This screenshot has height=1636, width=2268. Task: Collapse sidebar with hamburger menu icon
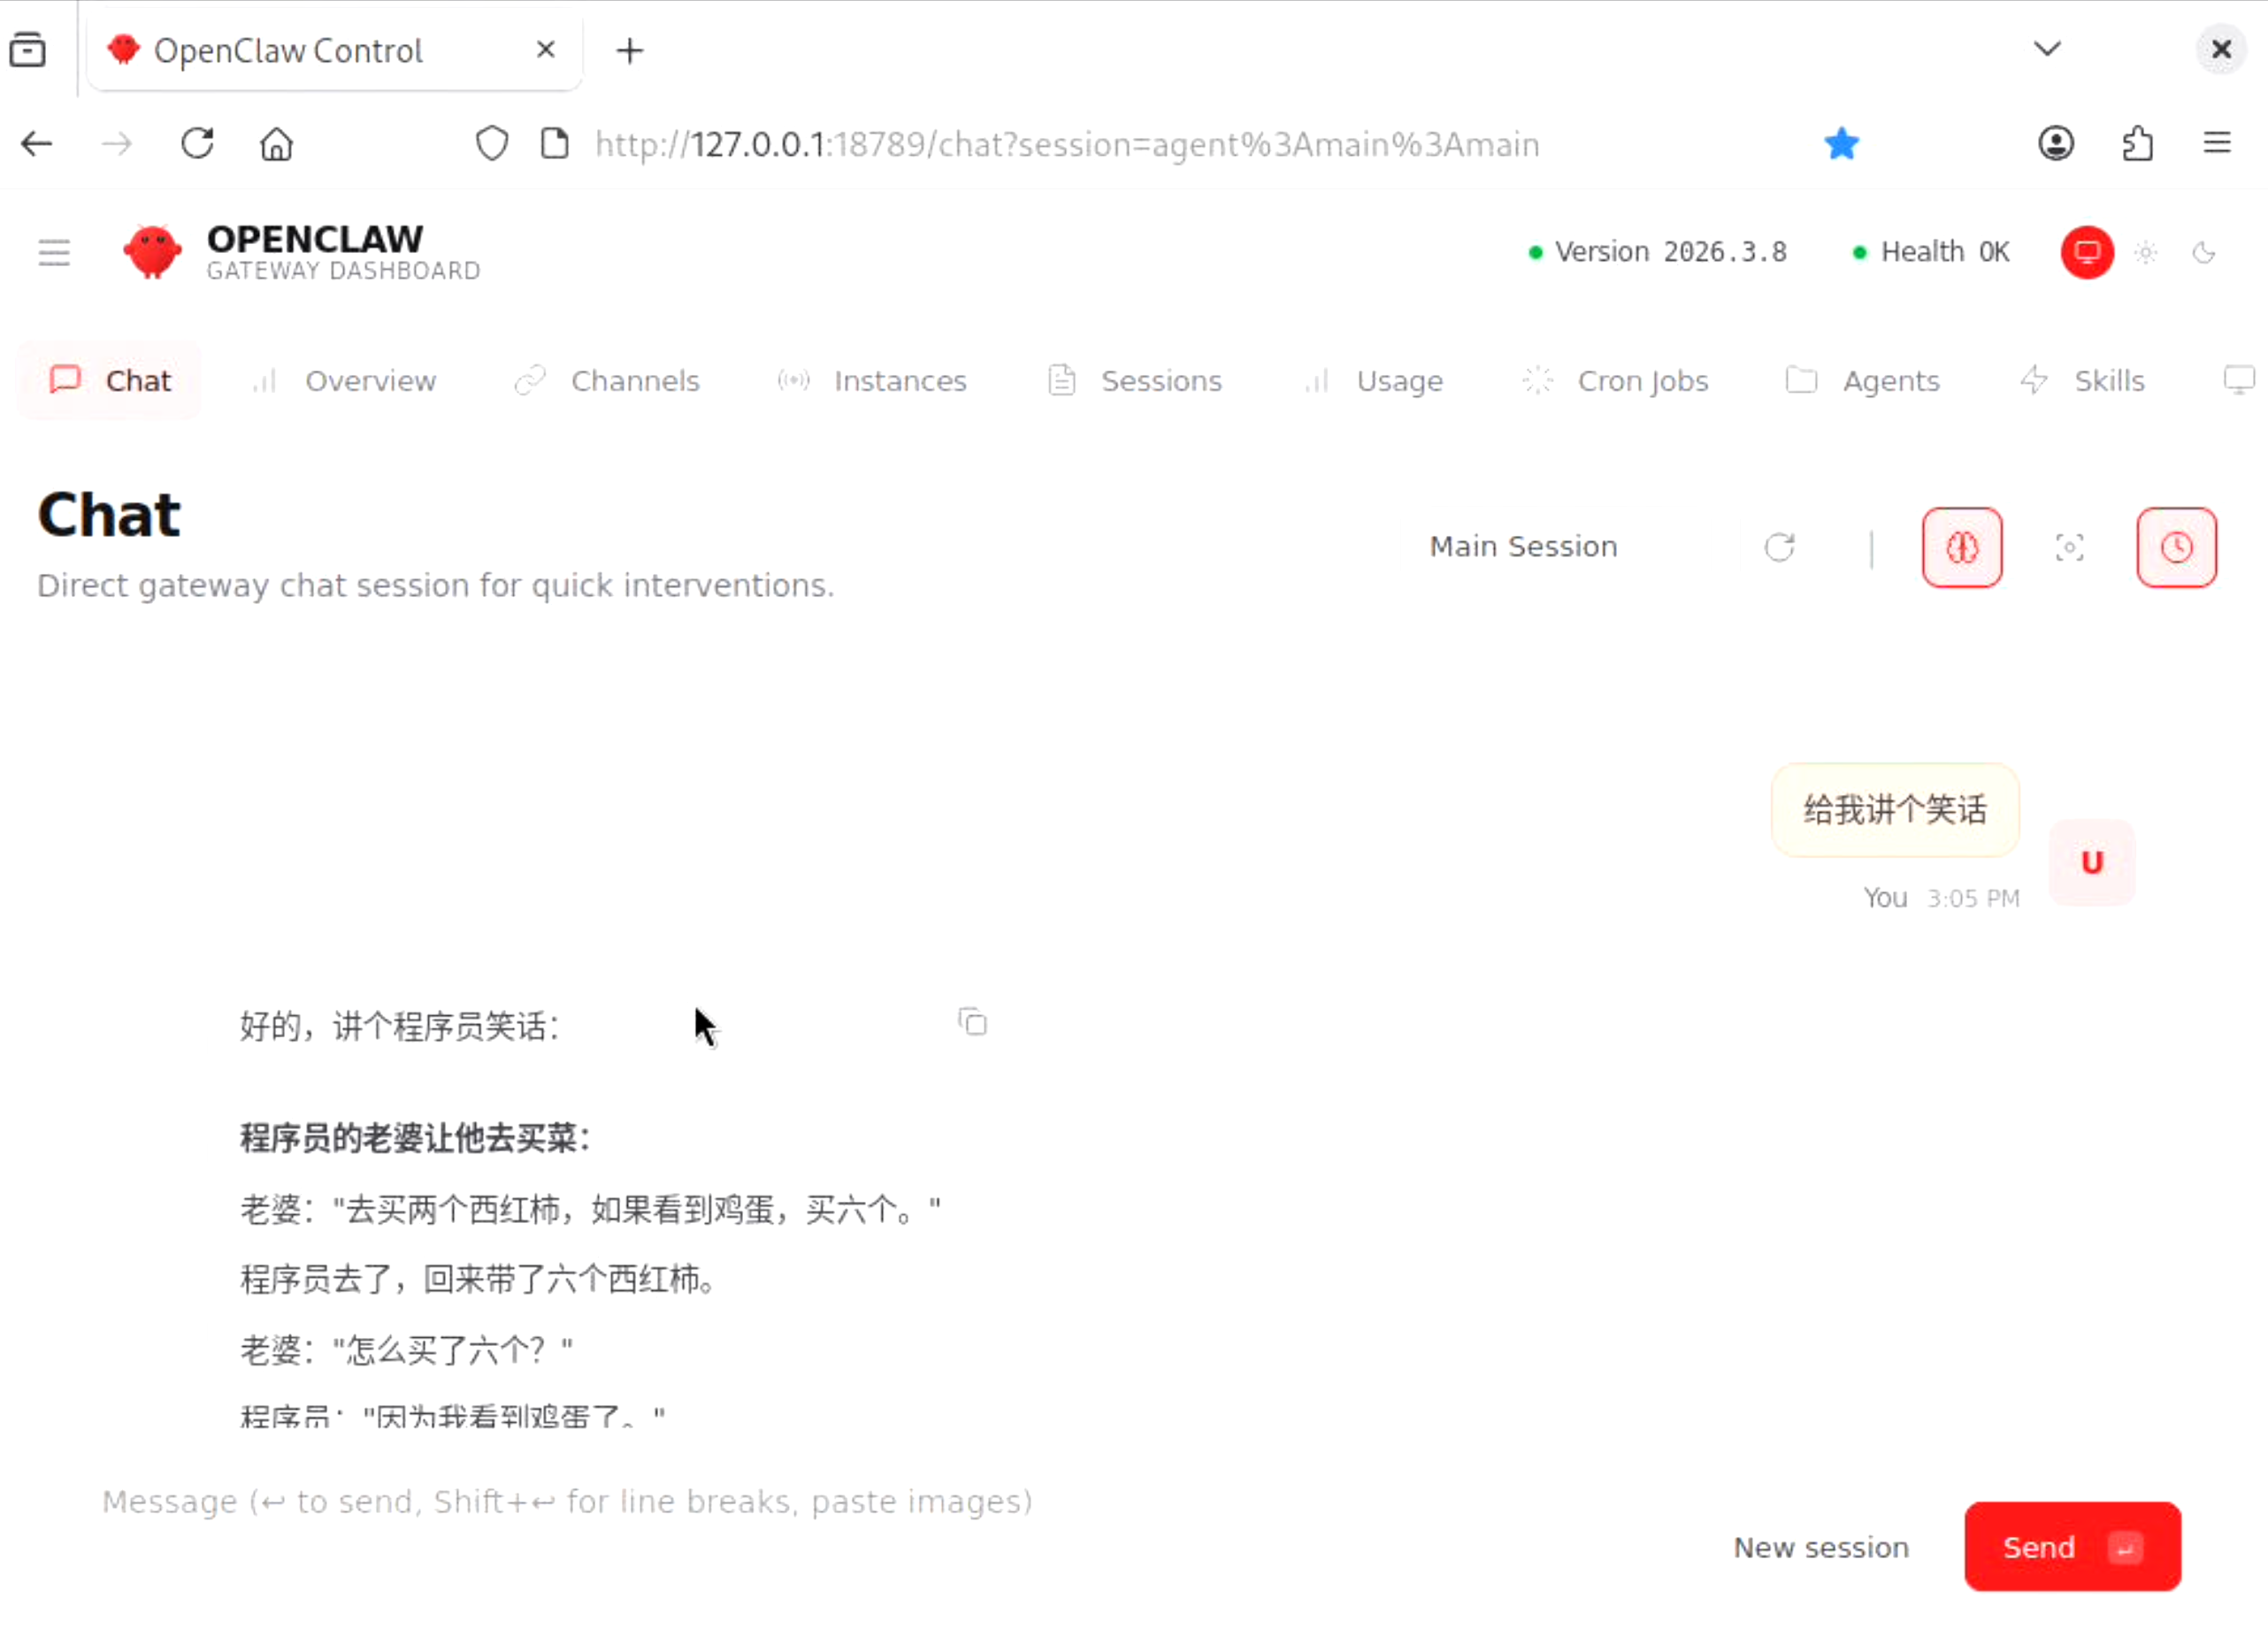54,252
